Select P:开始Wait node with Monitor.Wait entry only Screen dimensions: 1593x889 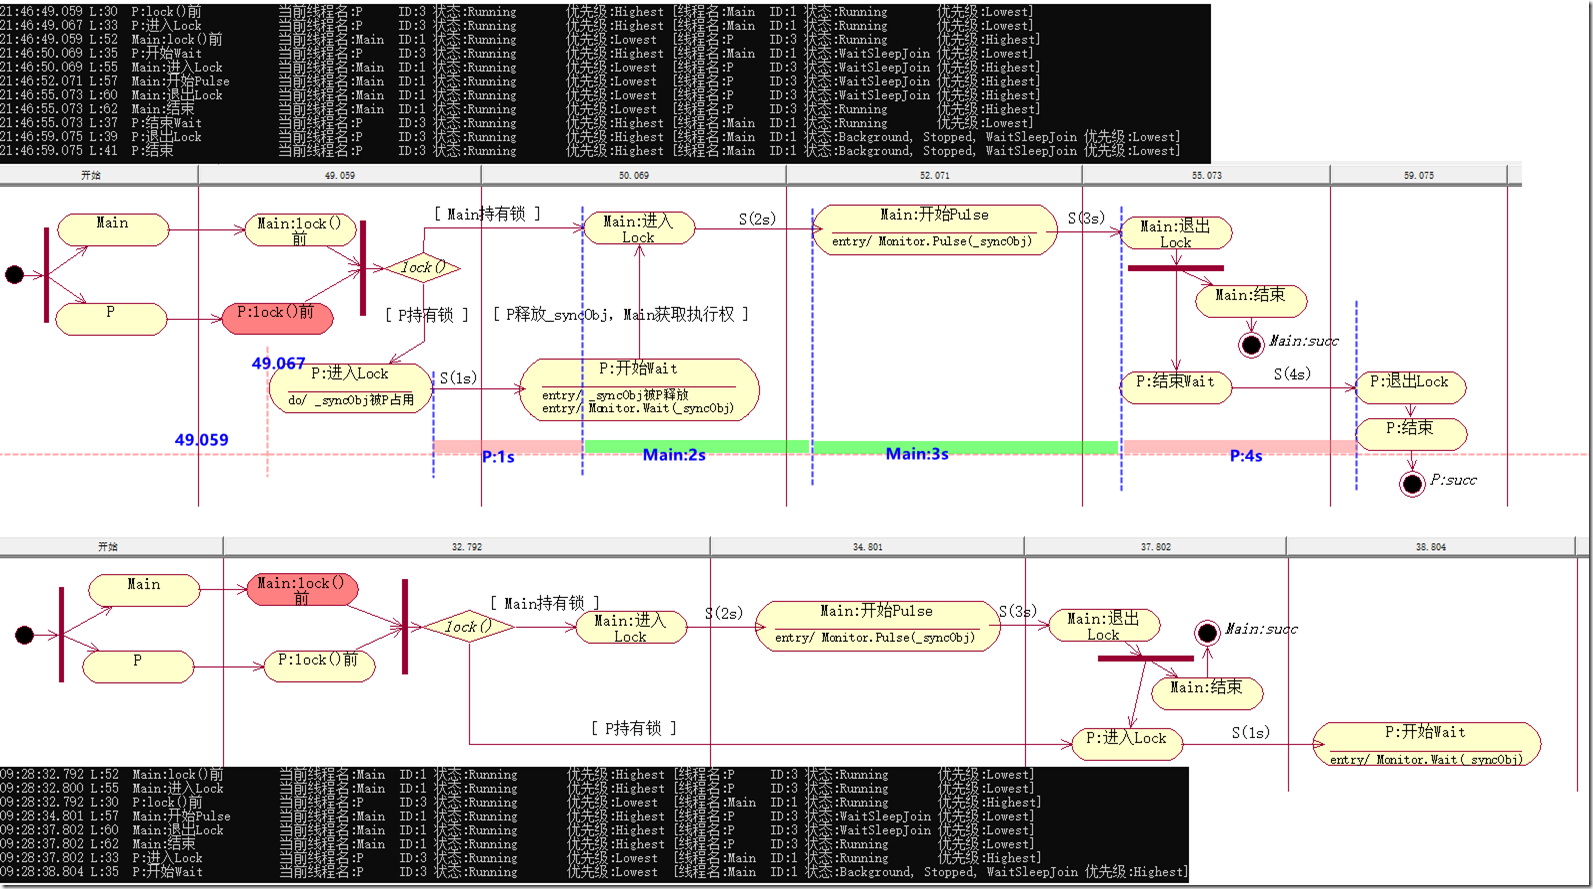coord(1427,745)
